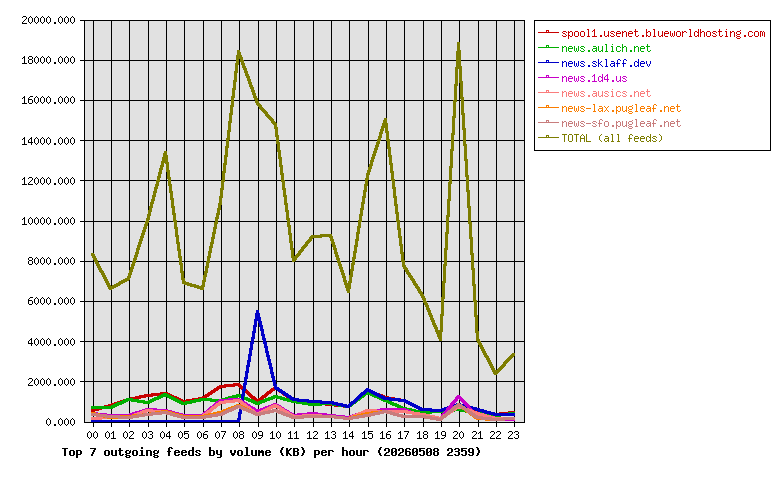Click the olive line marker for TOTAL
Screen dimensions: 780x480
(548, 137)
